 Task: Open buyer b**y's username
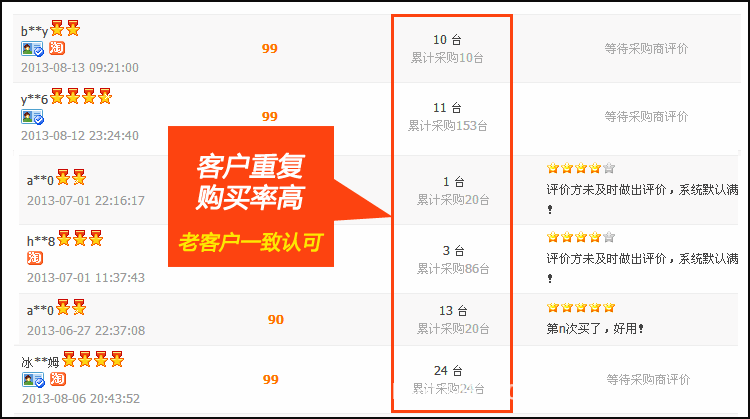point(34,32)
